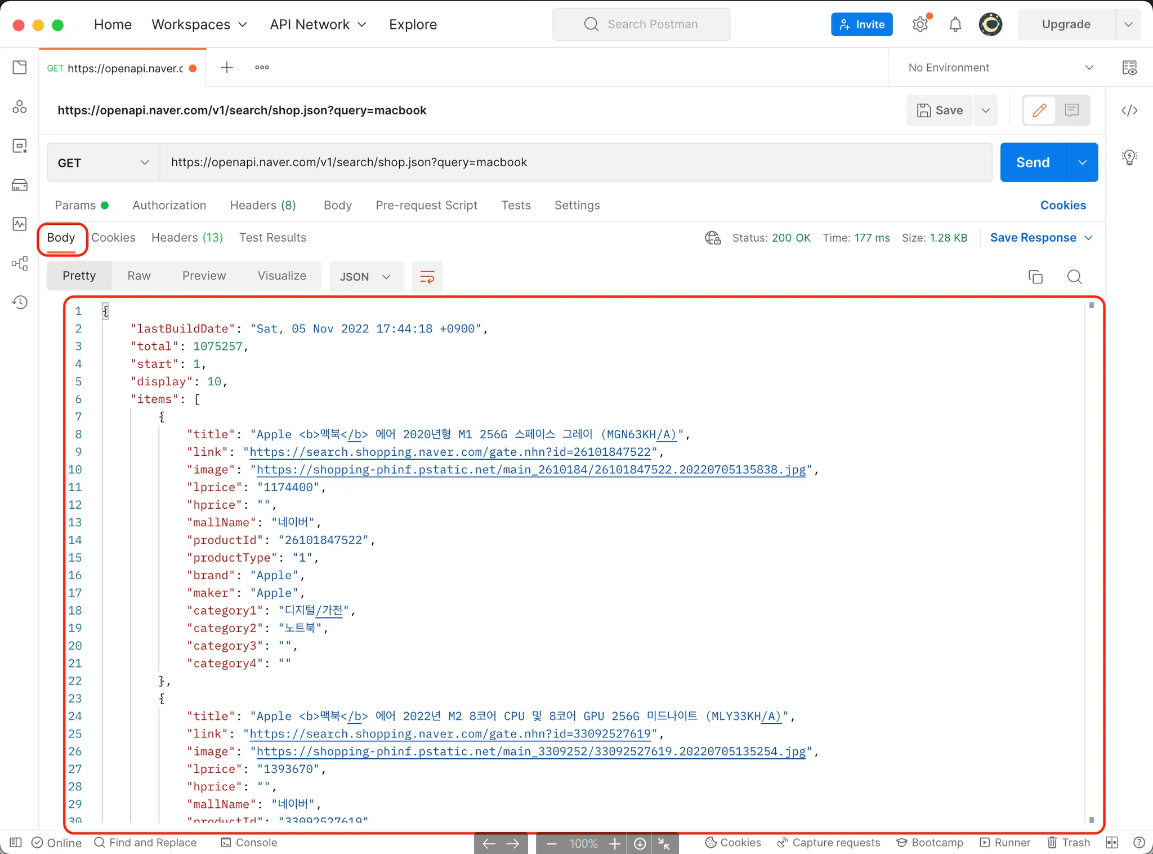This screenshot has height=854, width=1153.
Task: Open the request Cookies link
Action: [1063, 205]
